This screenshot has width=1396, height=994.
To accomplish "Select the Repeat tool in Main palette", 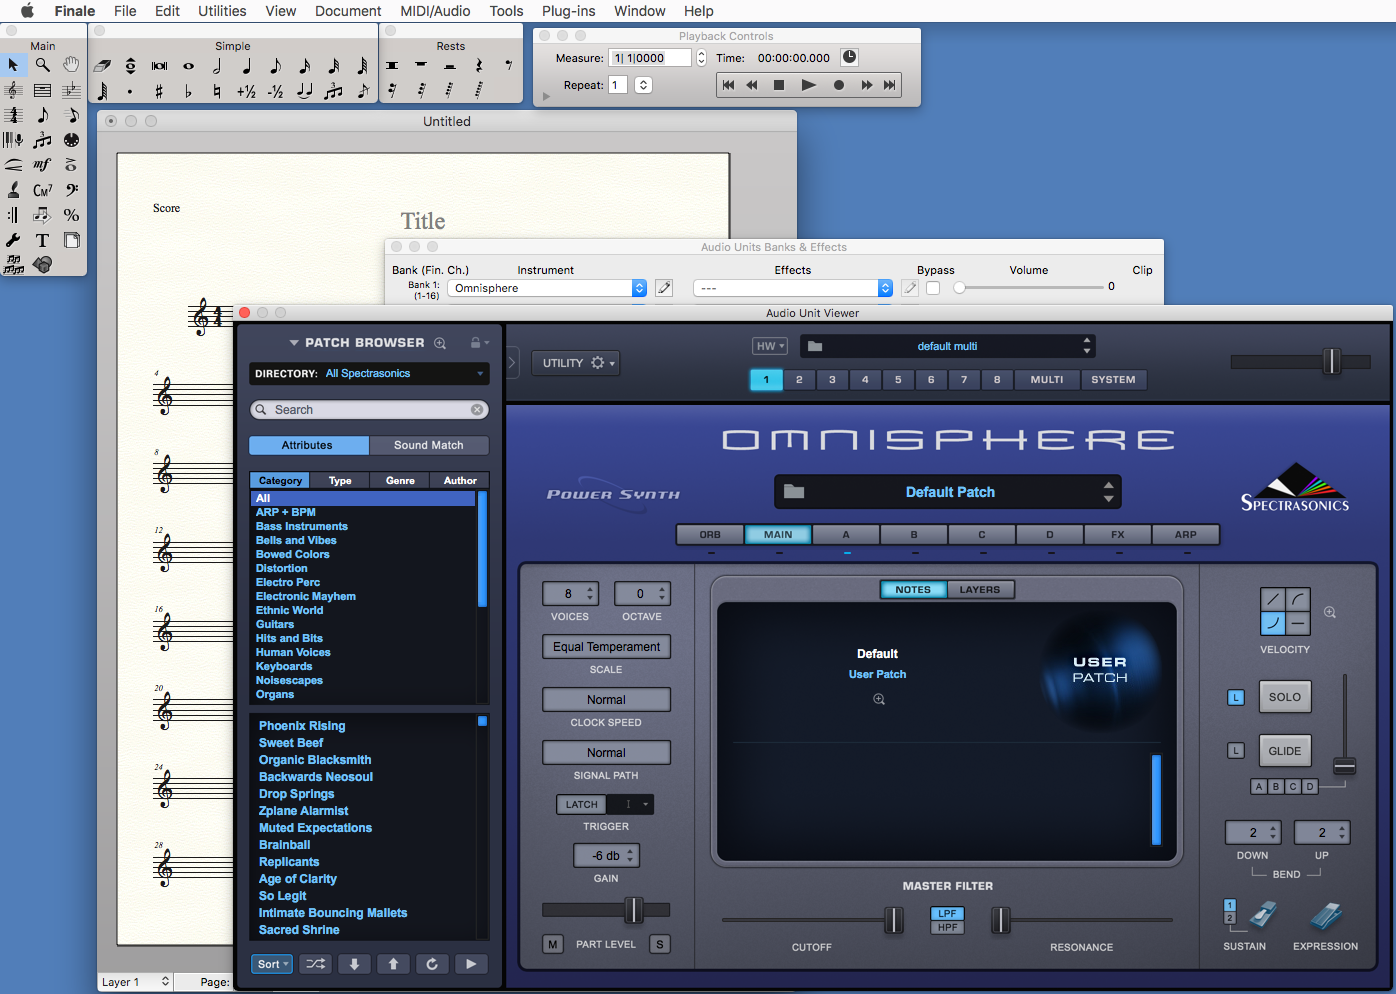I will click(13, 215).
